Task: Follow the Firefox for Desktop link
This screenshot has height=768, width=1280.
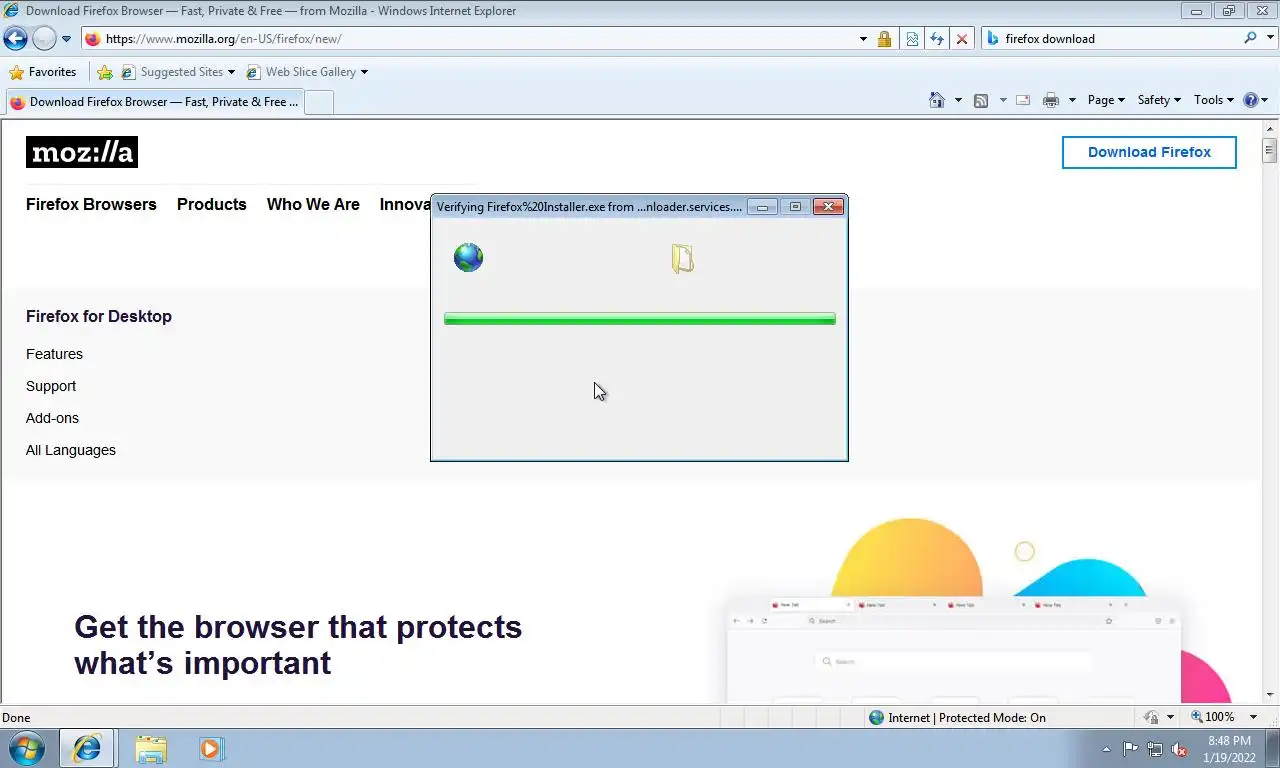Action: (99, 316)
